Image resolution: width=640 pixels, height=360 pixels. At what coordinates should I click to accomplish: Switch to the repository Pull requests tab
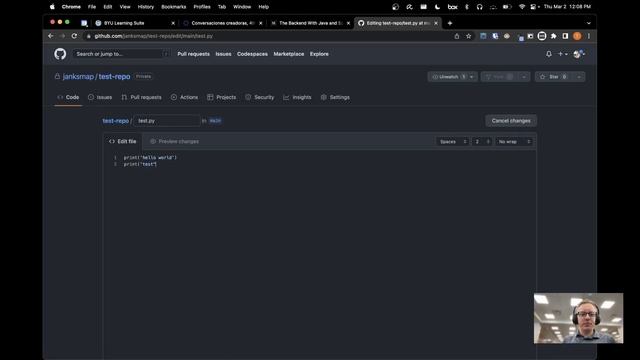click(x=141, y=97)
